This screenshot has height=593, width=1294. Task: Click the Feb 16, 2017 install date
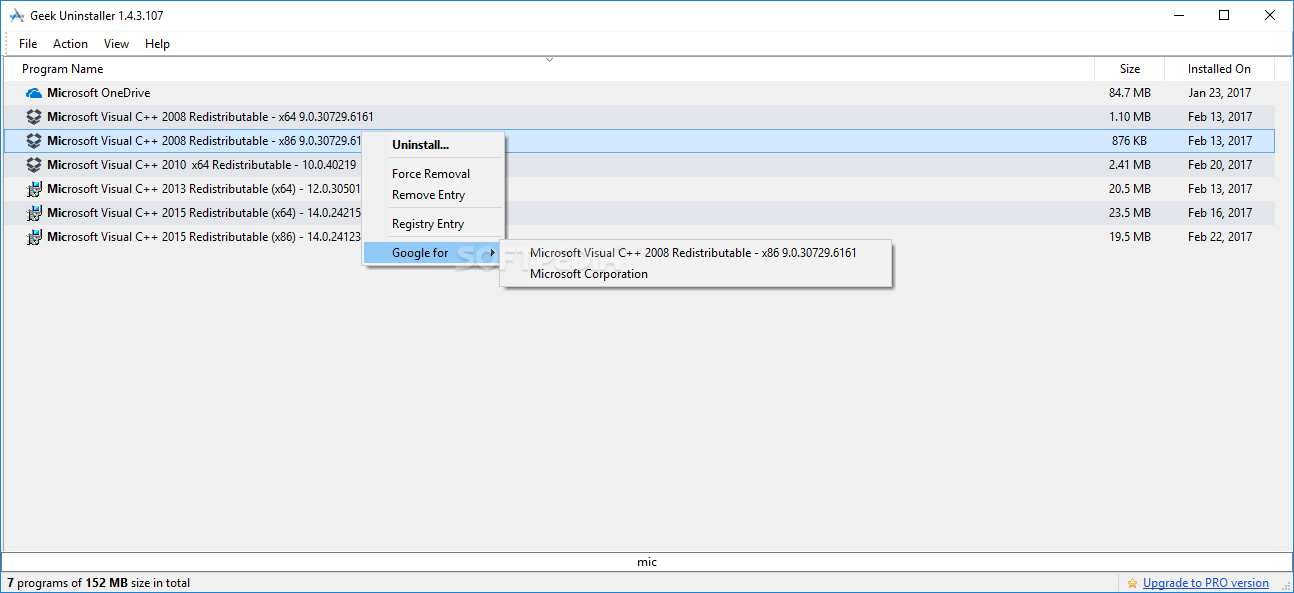1220,213
